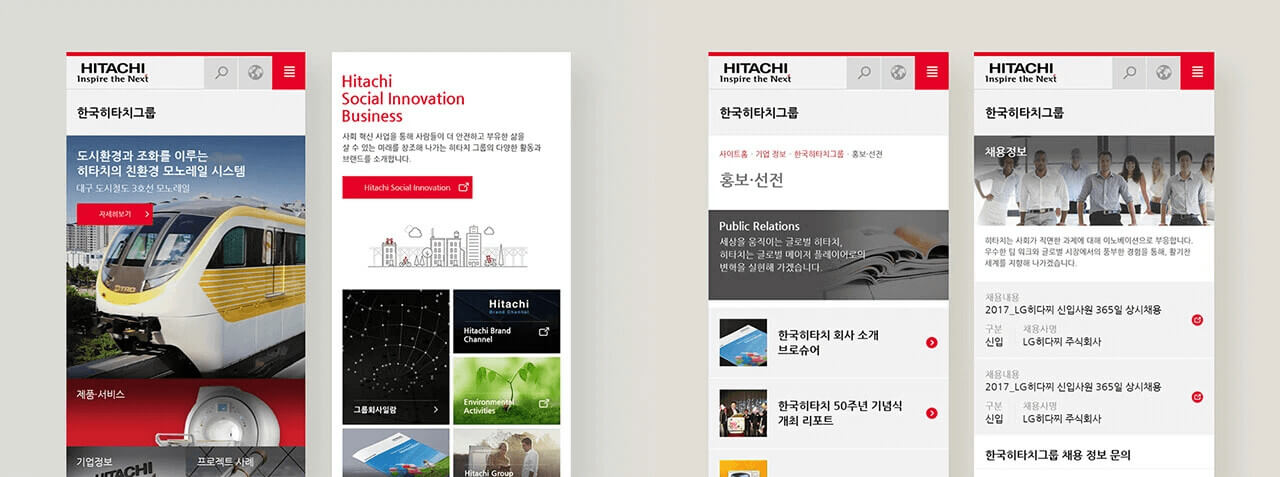This screenshot has width=1280, height=477.
Task: Click external-link icon of the second job listing
Action: click(x=1197, y=397)
